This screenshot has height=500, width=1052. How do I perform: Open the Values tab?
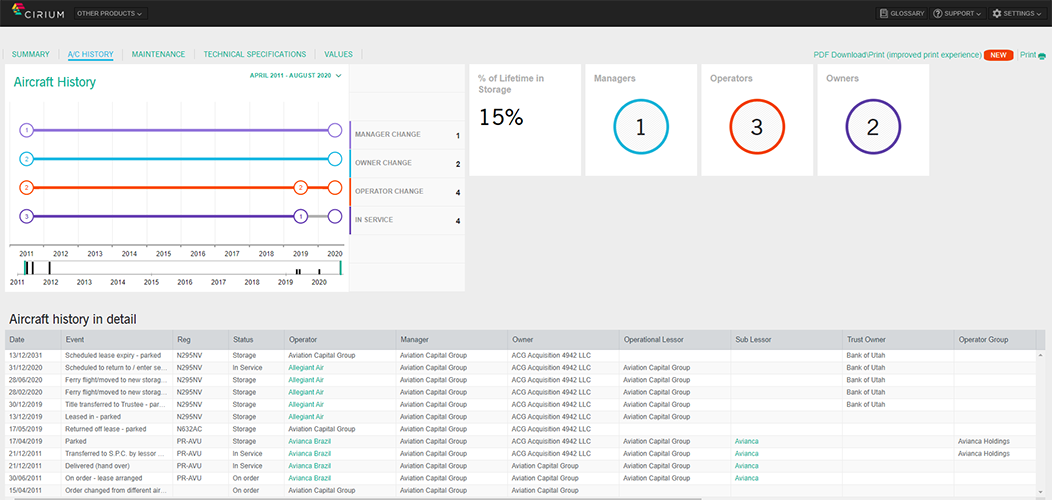(339, 54)
